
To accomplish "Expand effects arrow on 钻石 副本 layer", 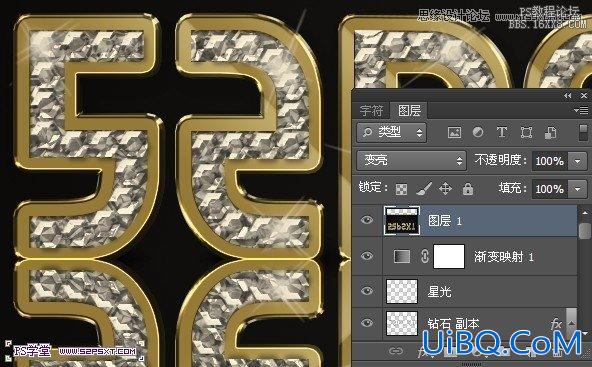I will click(x=572, y=324).
